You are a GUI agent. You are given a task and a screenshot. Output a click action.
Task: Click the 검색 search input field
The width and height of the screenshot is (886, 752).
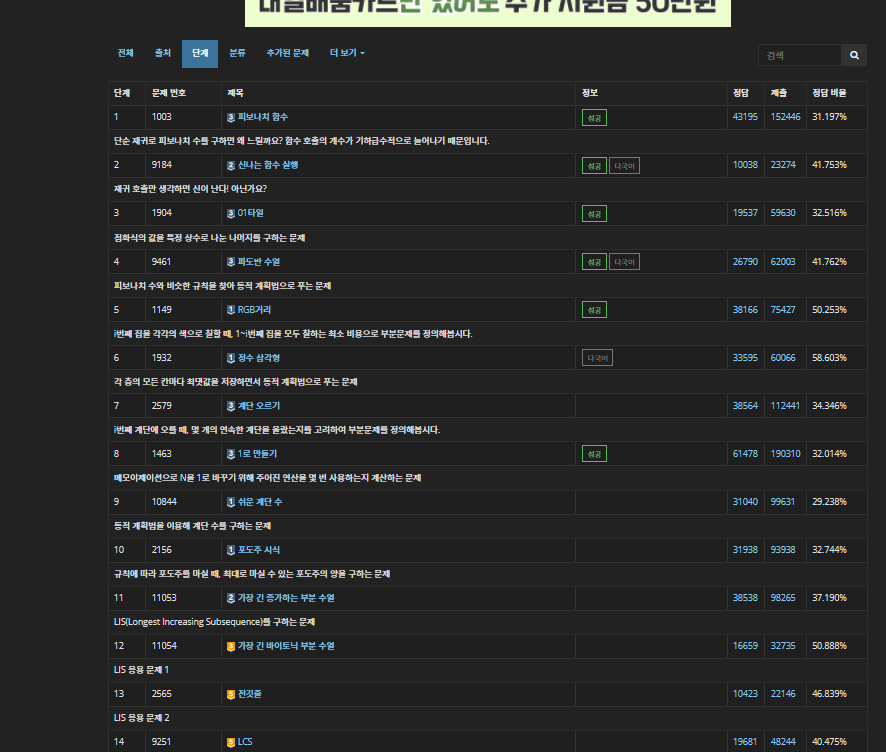[800, 55]
